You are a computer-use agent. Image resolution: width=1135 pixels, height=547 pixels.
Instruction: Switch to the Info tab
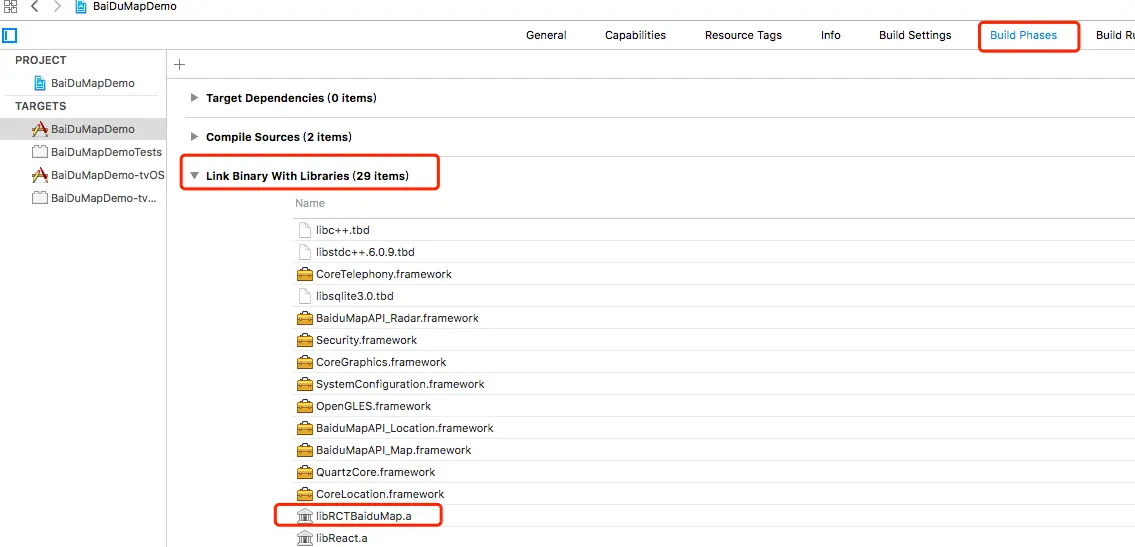coord(831,35)
